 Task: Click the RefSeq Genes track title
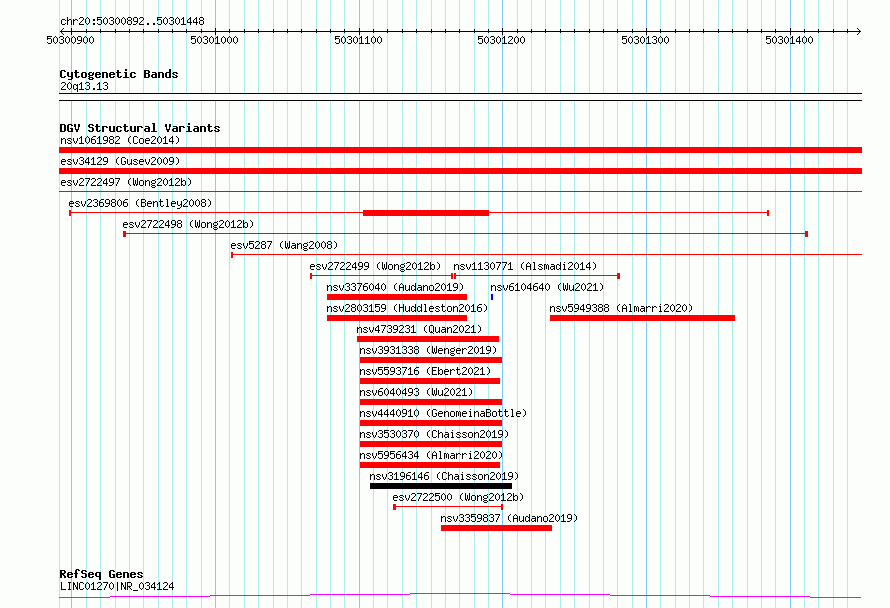pos(101,574)
